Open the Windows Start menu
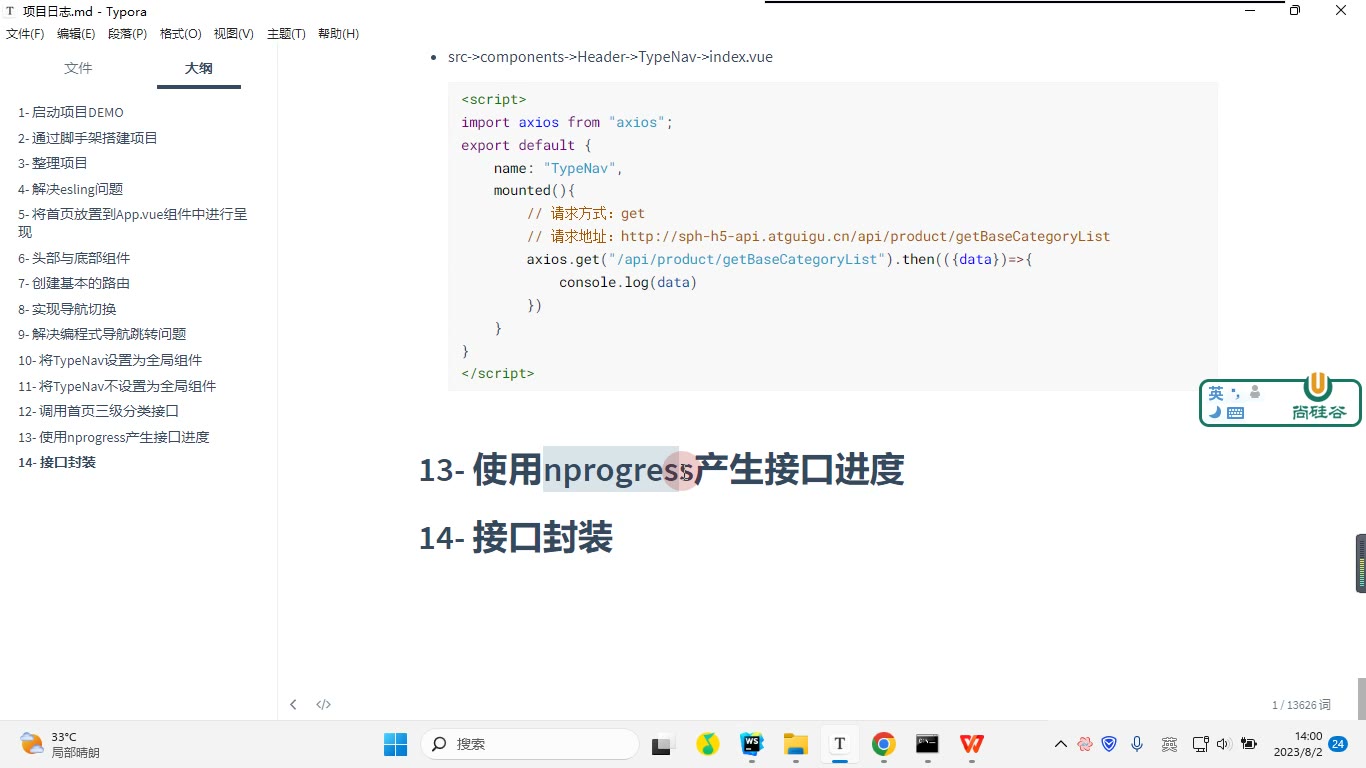The width and height of the screenshot is (1366, 768). pos(395,744)
